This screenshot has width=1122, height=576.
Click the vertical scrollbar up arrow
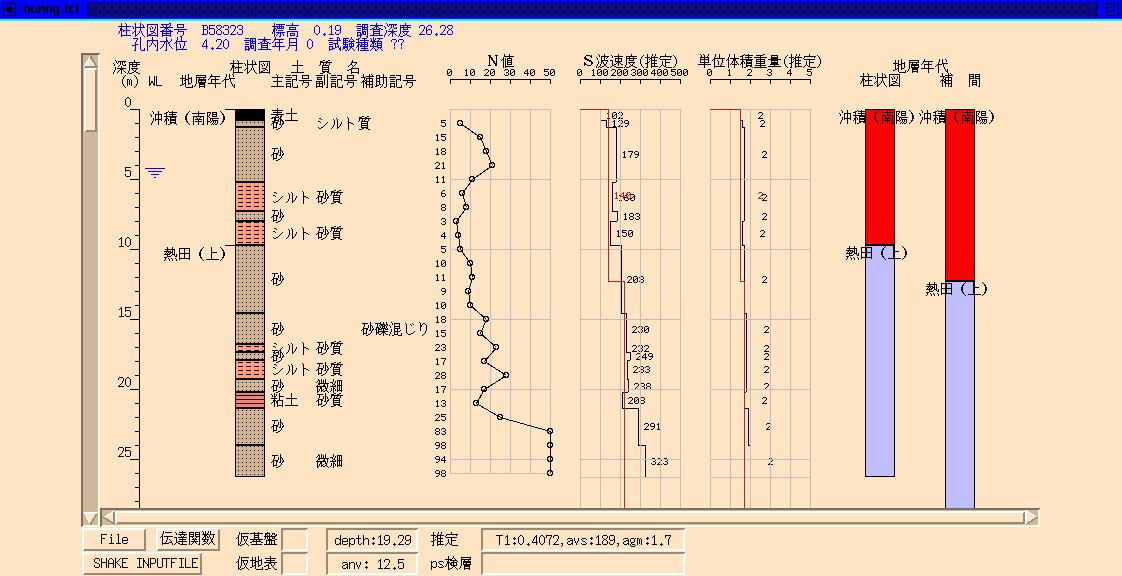[x=90, y=63]
